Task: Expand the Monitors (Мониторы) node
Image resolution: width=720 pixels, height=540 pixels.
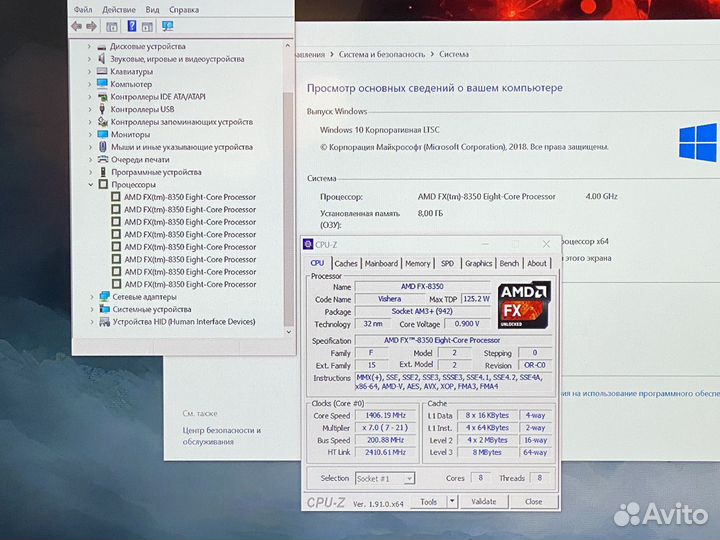Action: click(x=90, y=134)
